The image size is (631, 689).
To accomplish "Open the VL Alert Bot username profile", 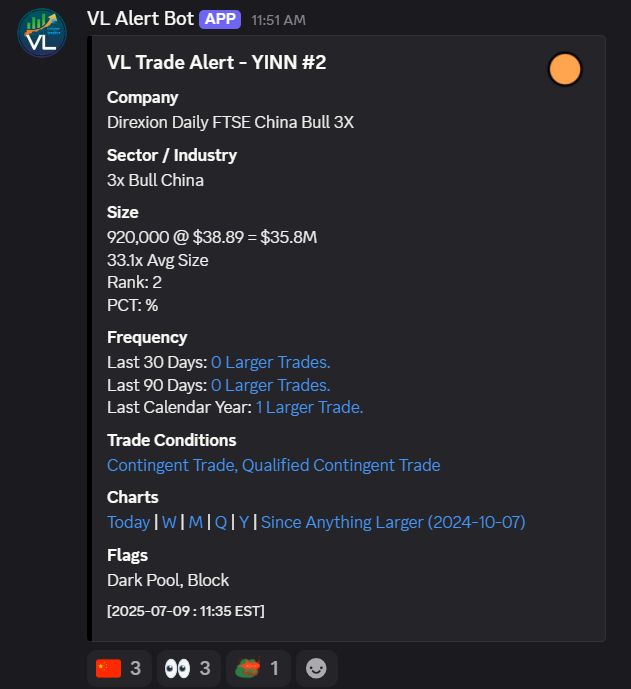I will point(141,19).
